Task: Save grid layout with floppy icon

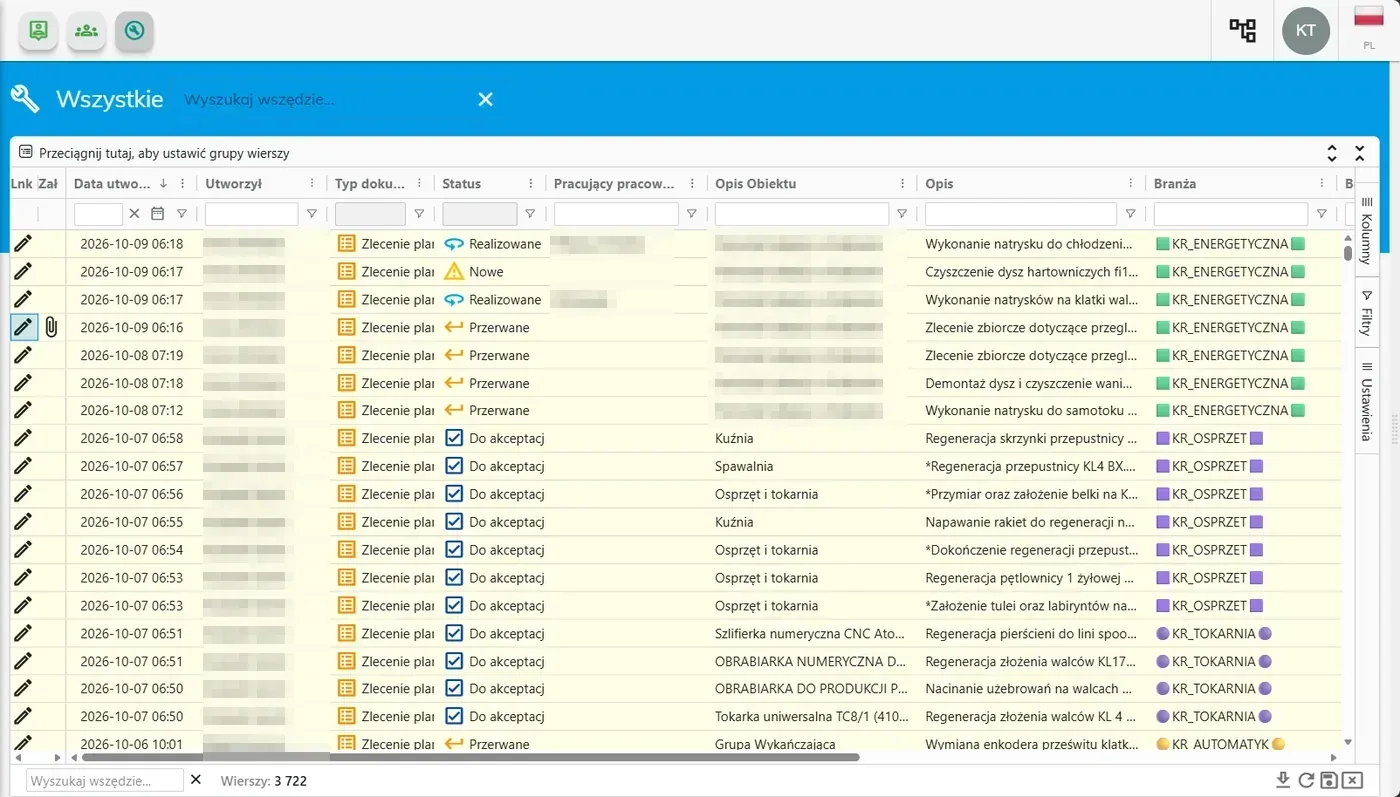Action: [x=1329, y=780]
